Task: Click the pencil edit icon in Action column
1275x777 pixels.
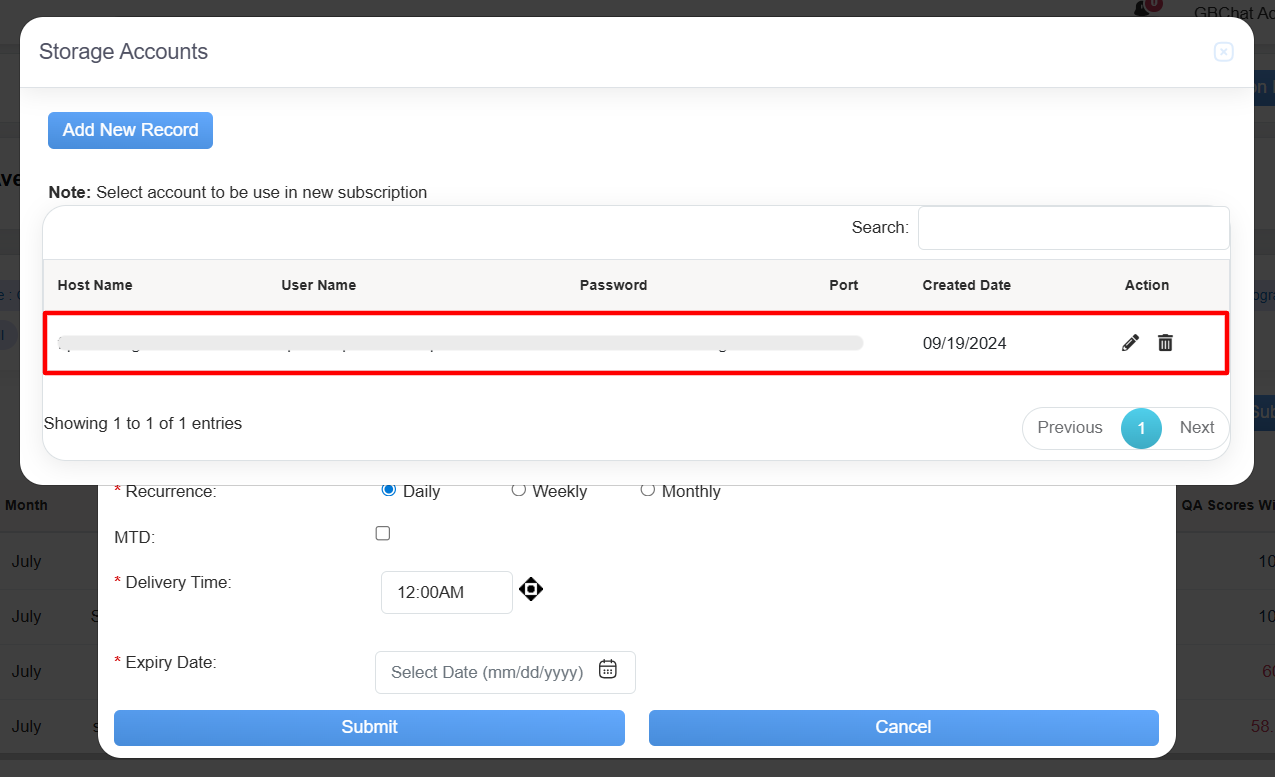Action: [x=1130, y=343]
